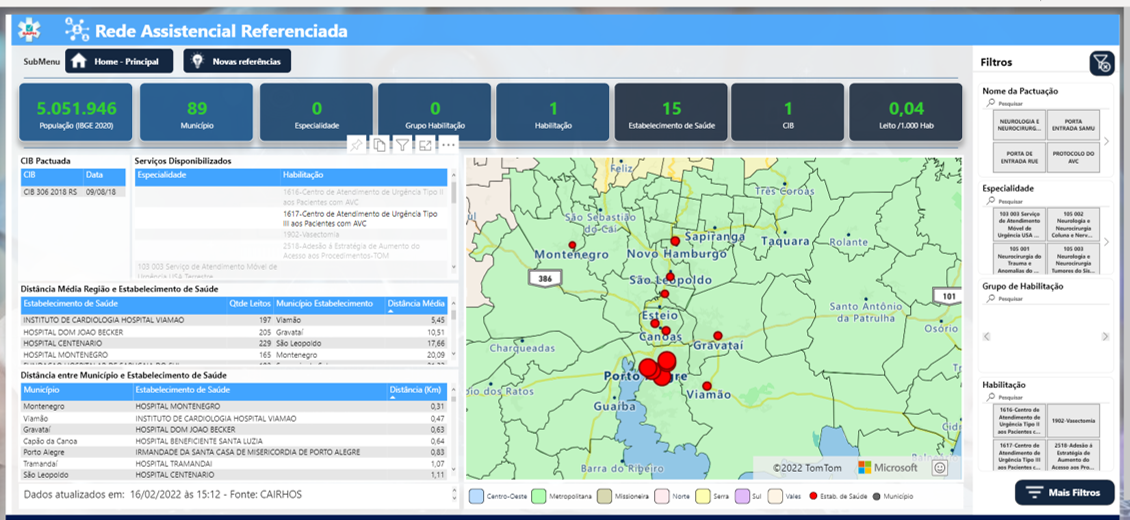Select the Metropolitana legend color swatch
The width and height of the screenshot is (1130, 520).
click(x=540, y=495)
